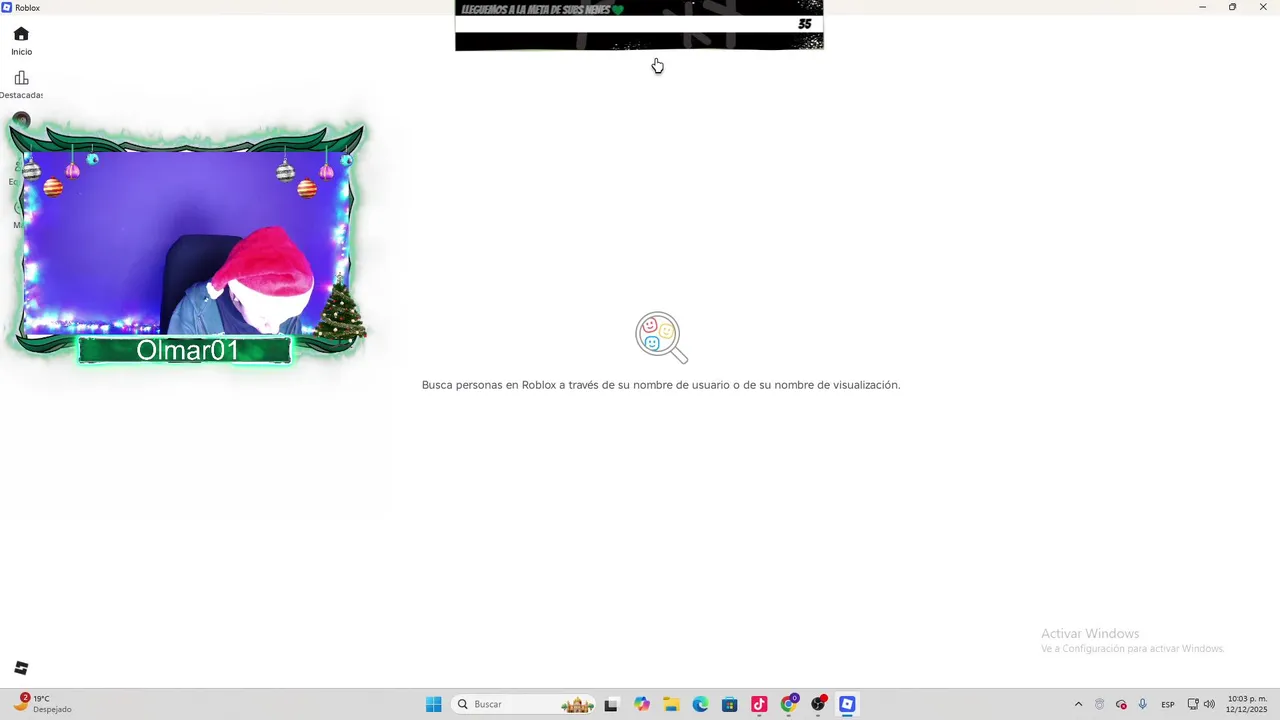Image resolution: width=1280 pixels, height=720 pixels.
Task: Minimize the Roblox window
Action: [x=1202, y=7]
